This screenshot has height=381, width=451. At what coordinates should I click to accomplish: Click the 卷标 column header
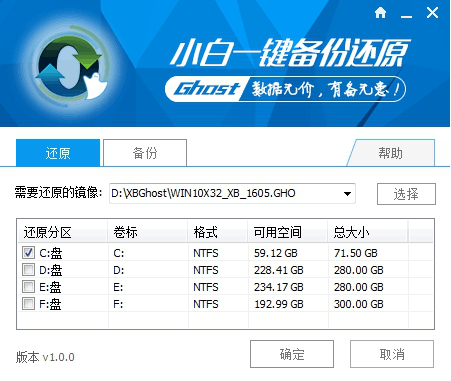[x=148, y=232]
